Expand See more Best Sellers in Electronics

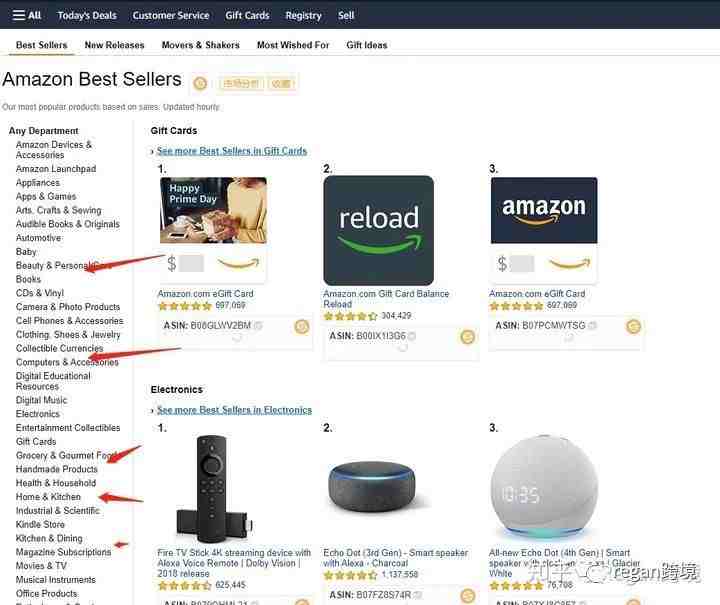[x=234, y=410]
